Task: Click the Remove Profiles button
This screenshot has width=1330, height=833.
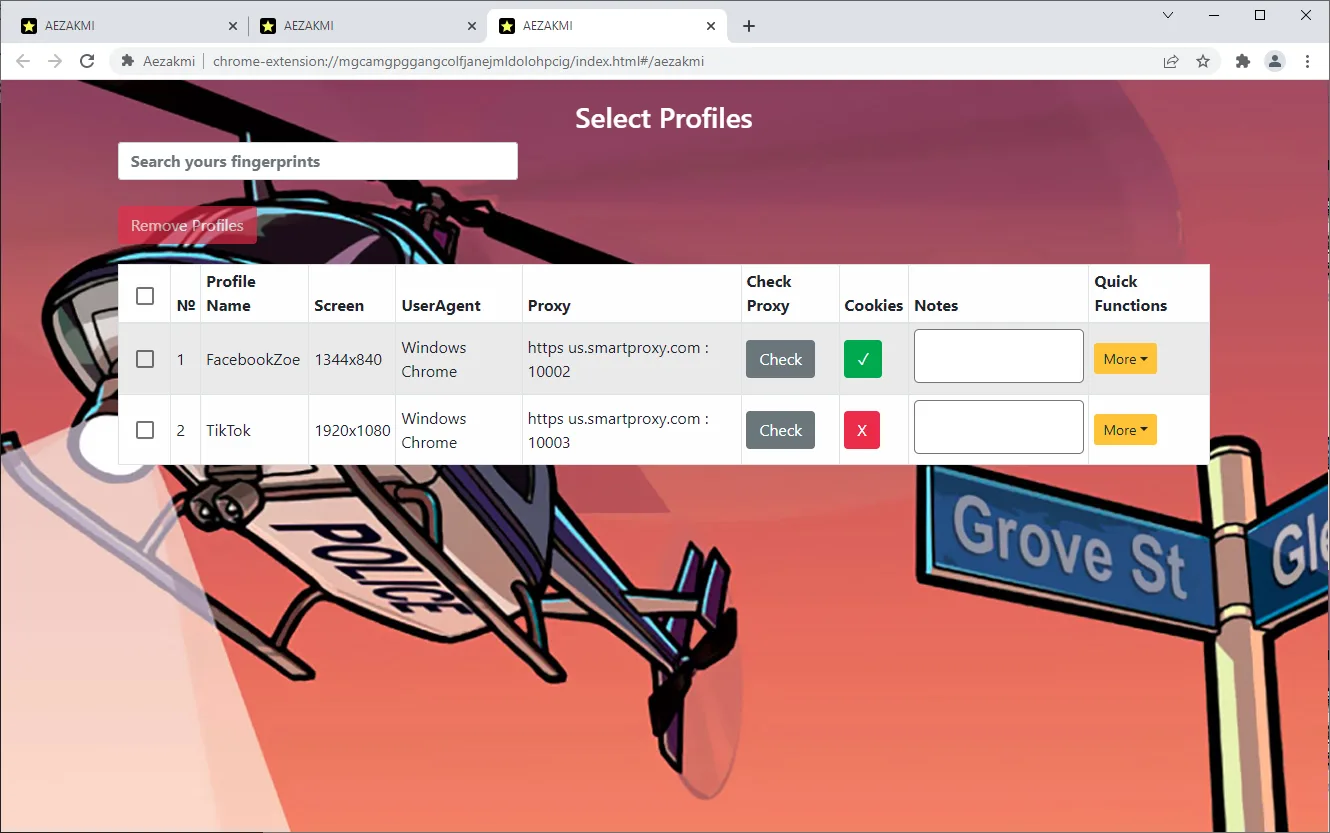Action: (x=187, y=225)
